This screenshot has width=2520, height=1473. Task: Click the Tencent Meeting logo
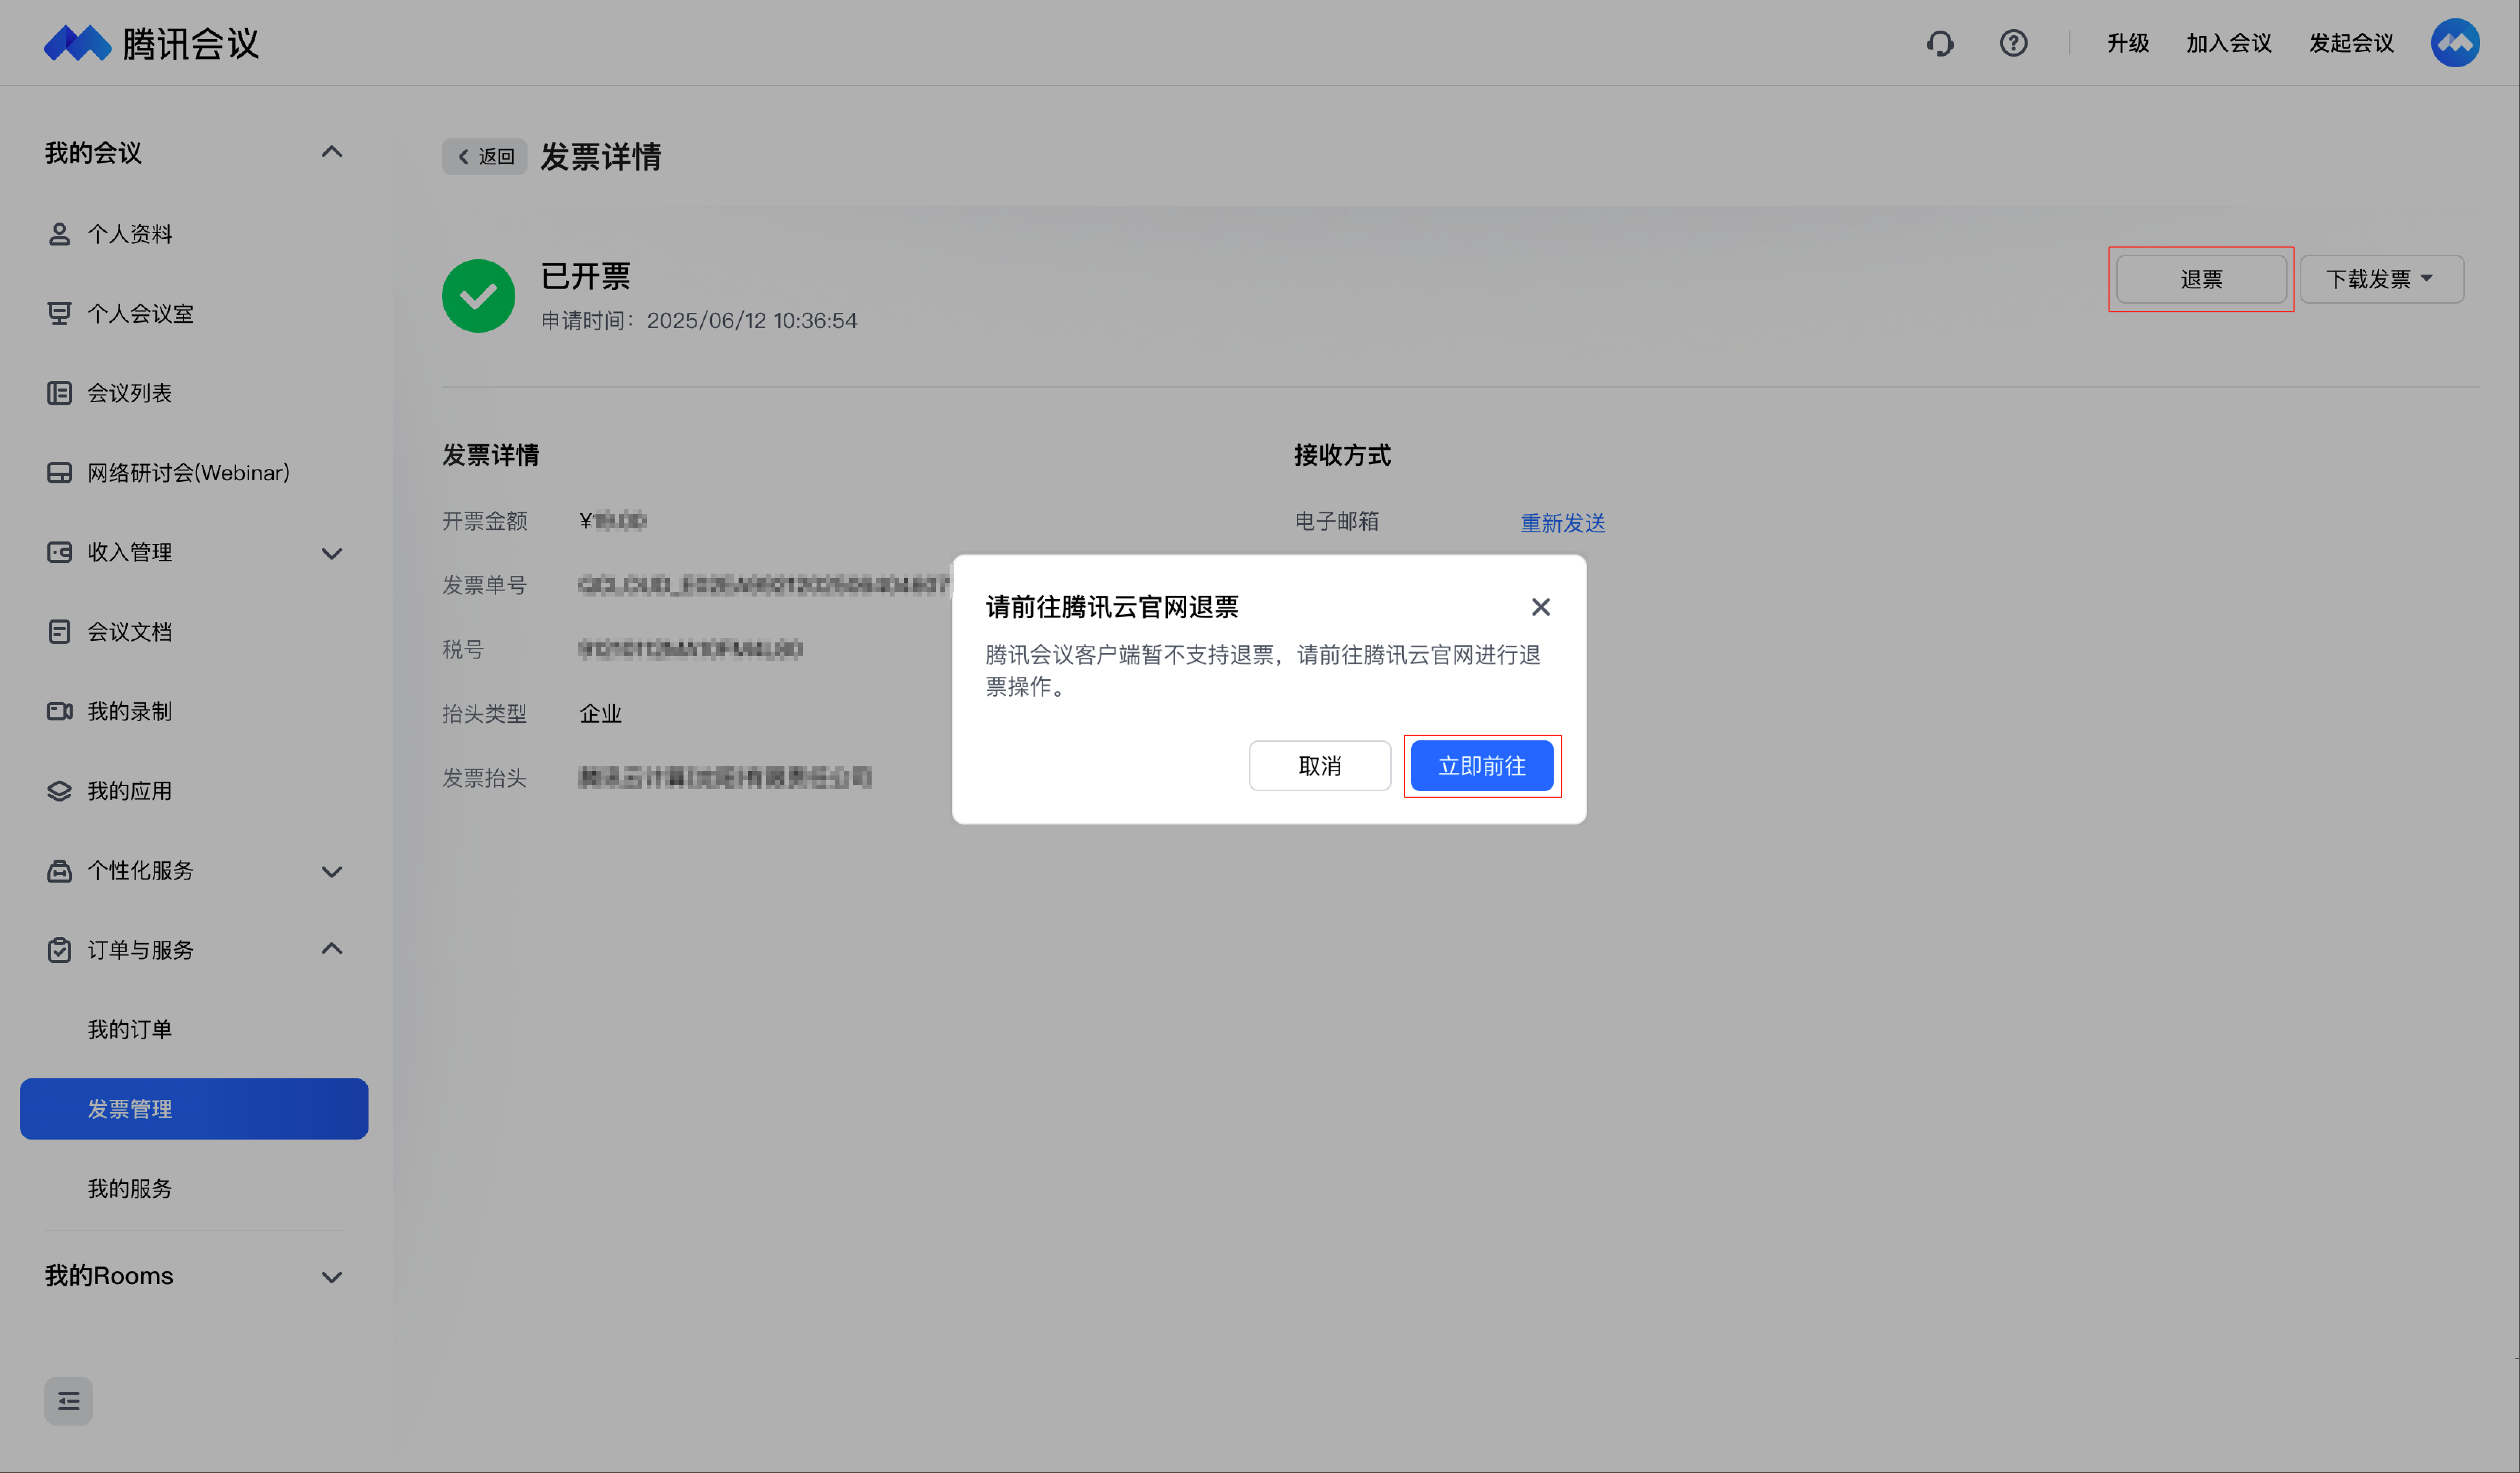click(151, 43)
